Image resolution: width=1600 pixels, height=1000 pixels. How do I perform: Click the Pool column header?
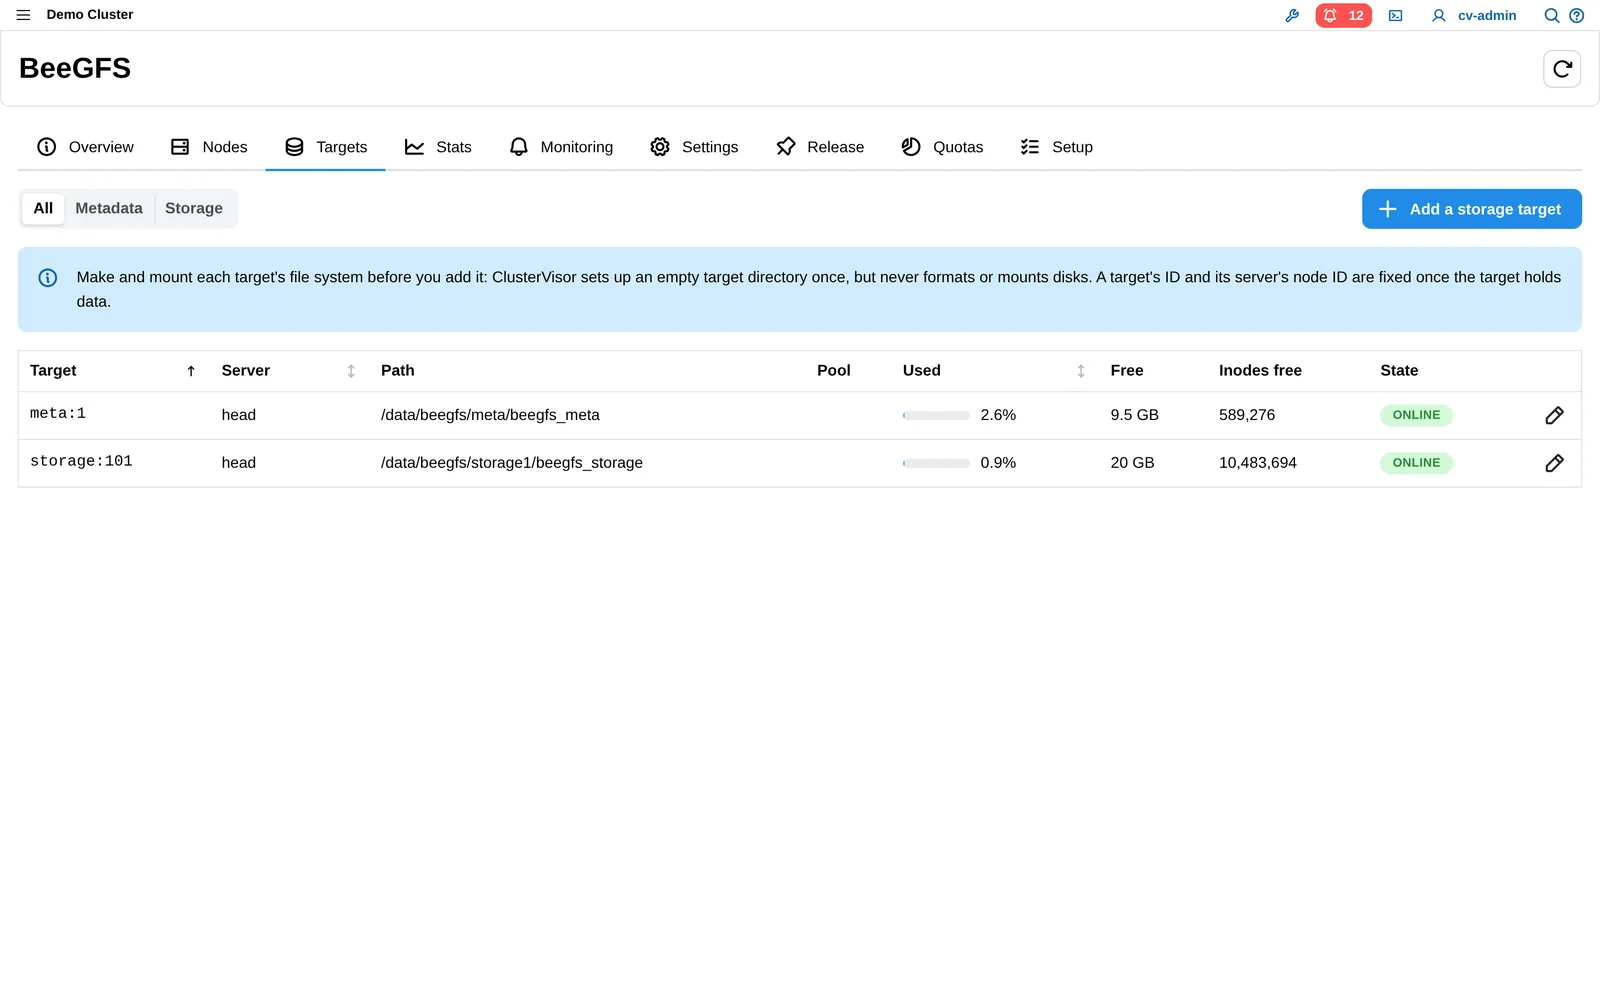click(834, 371)
